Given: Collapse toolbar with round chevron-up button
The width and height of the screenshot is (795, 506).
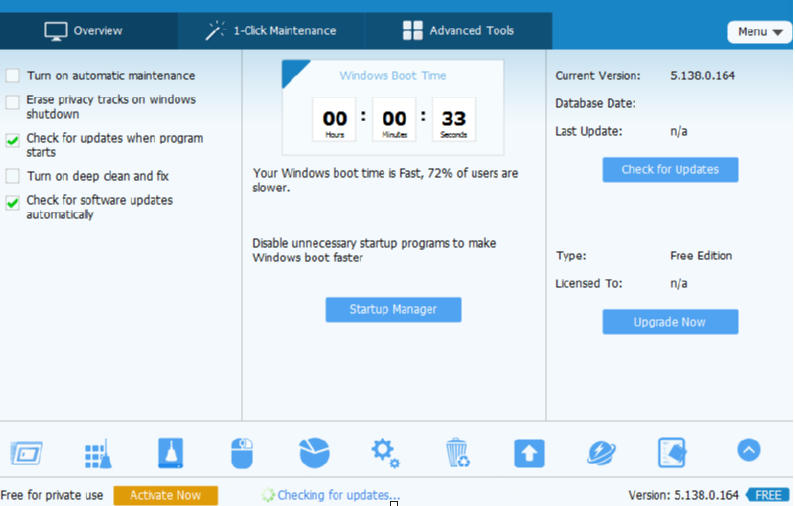Looking at the screenshot, I should [x=748, y=451].
